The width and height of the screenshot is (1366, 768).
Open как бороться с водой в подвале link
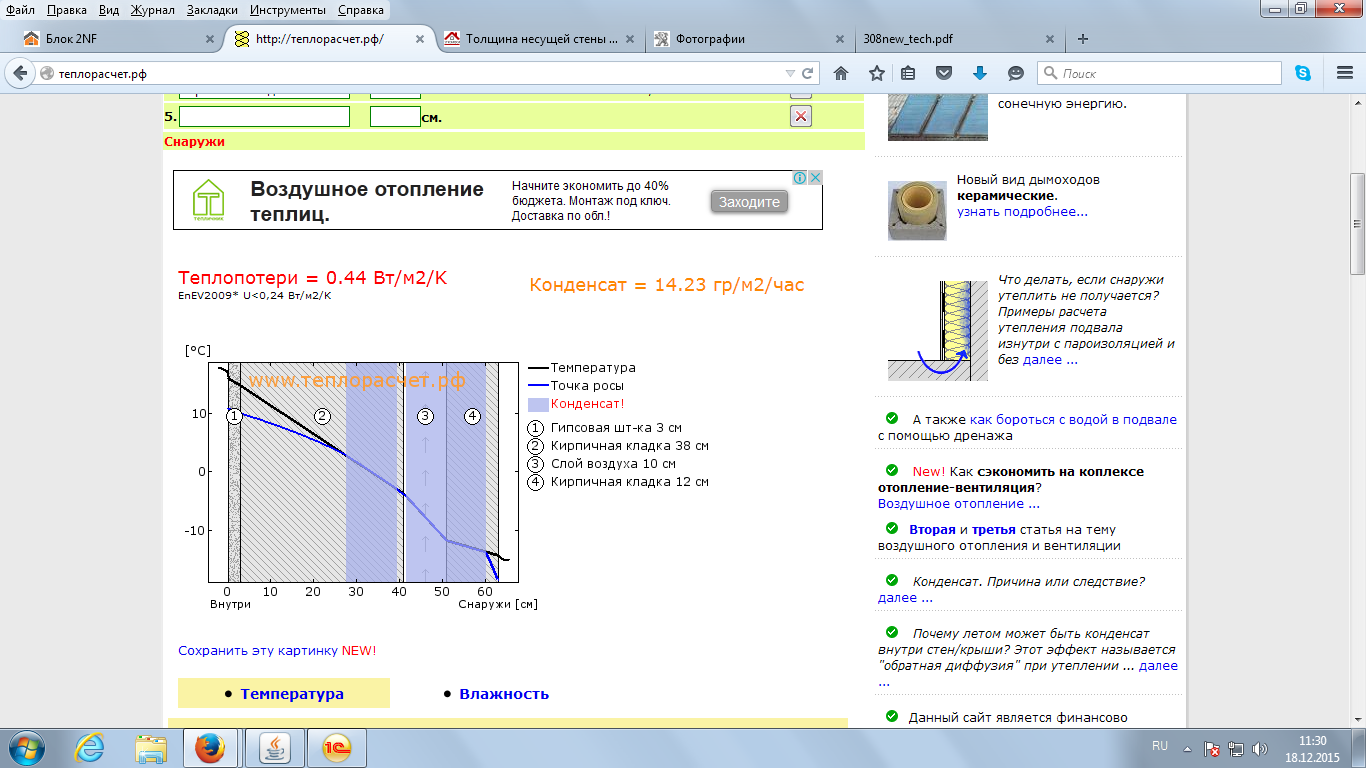1073,419
